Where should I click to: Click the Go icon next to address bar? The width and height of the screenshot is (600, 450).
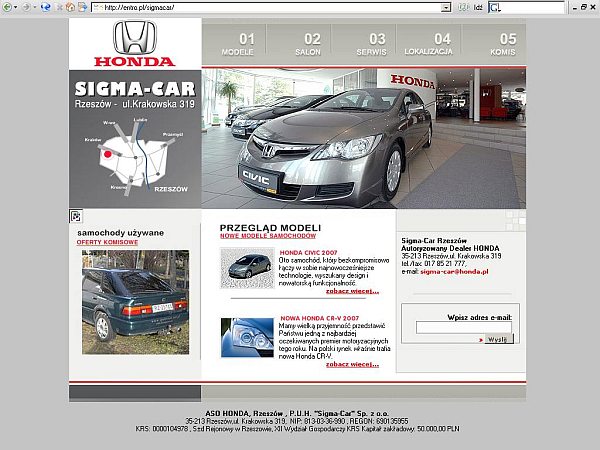[x=463, y=7]
